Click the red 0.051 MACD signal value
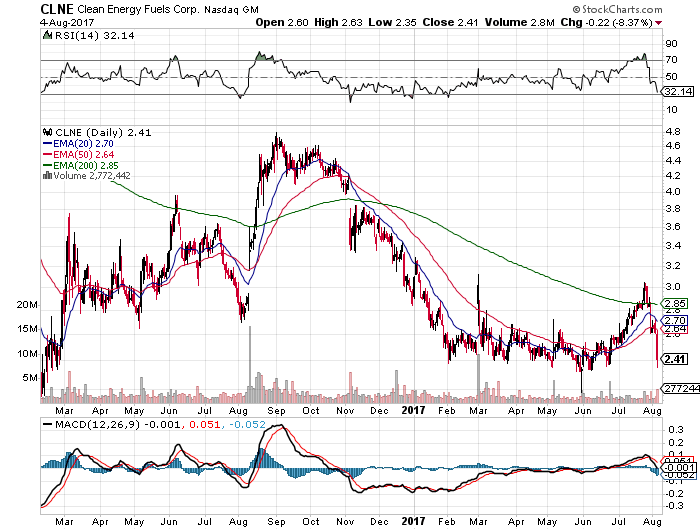700x530 pixels. [x=205, y=424]
